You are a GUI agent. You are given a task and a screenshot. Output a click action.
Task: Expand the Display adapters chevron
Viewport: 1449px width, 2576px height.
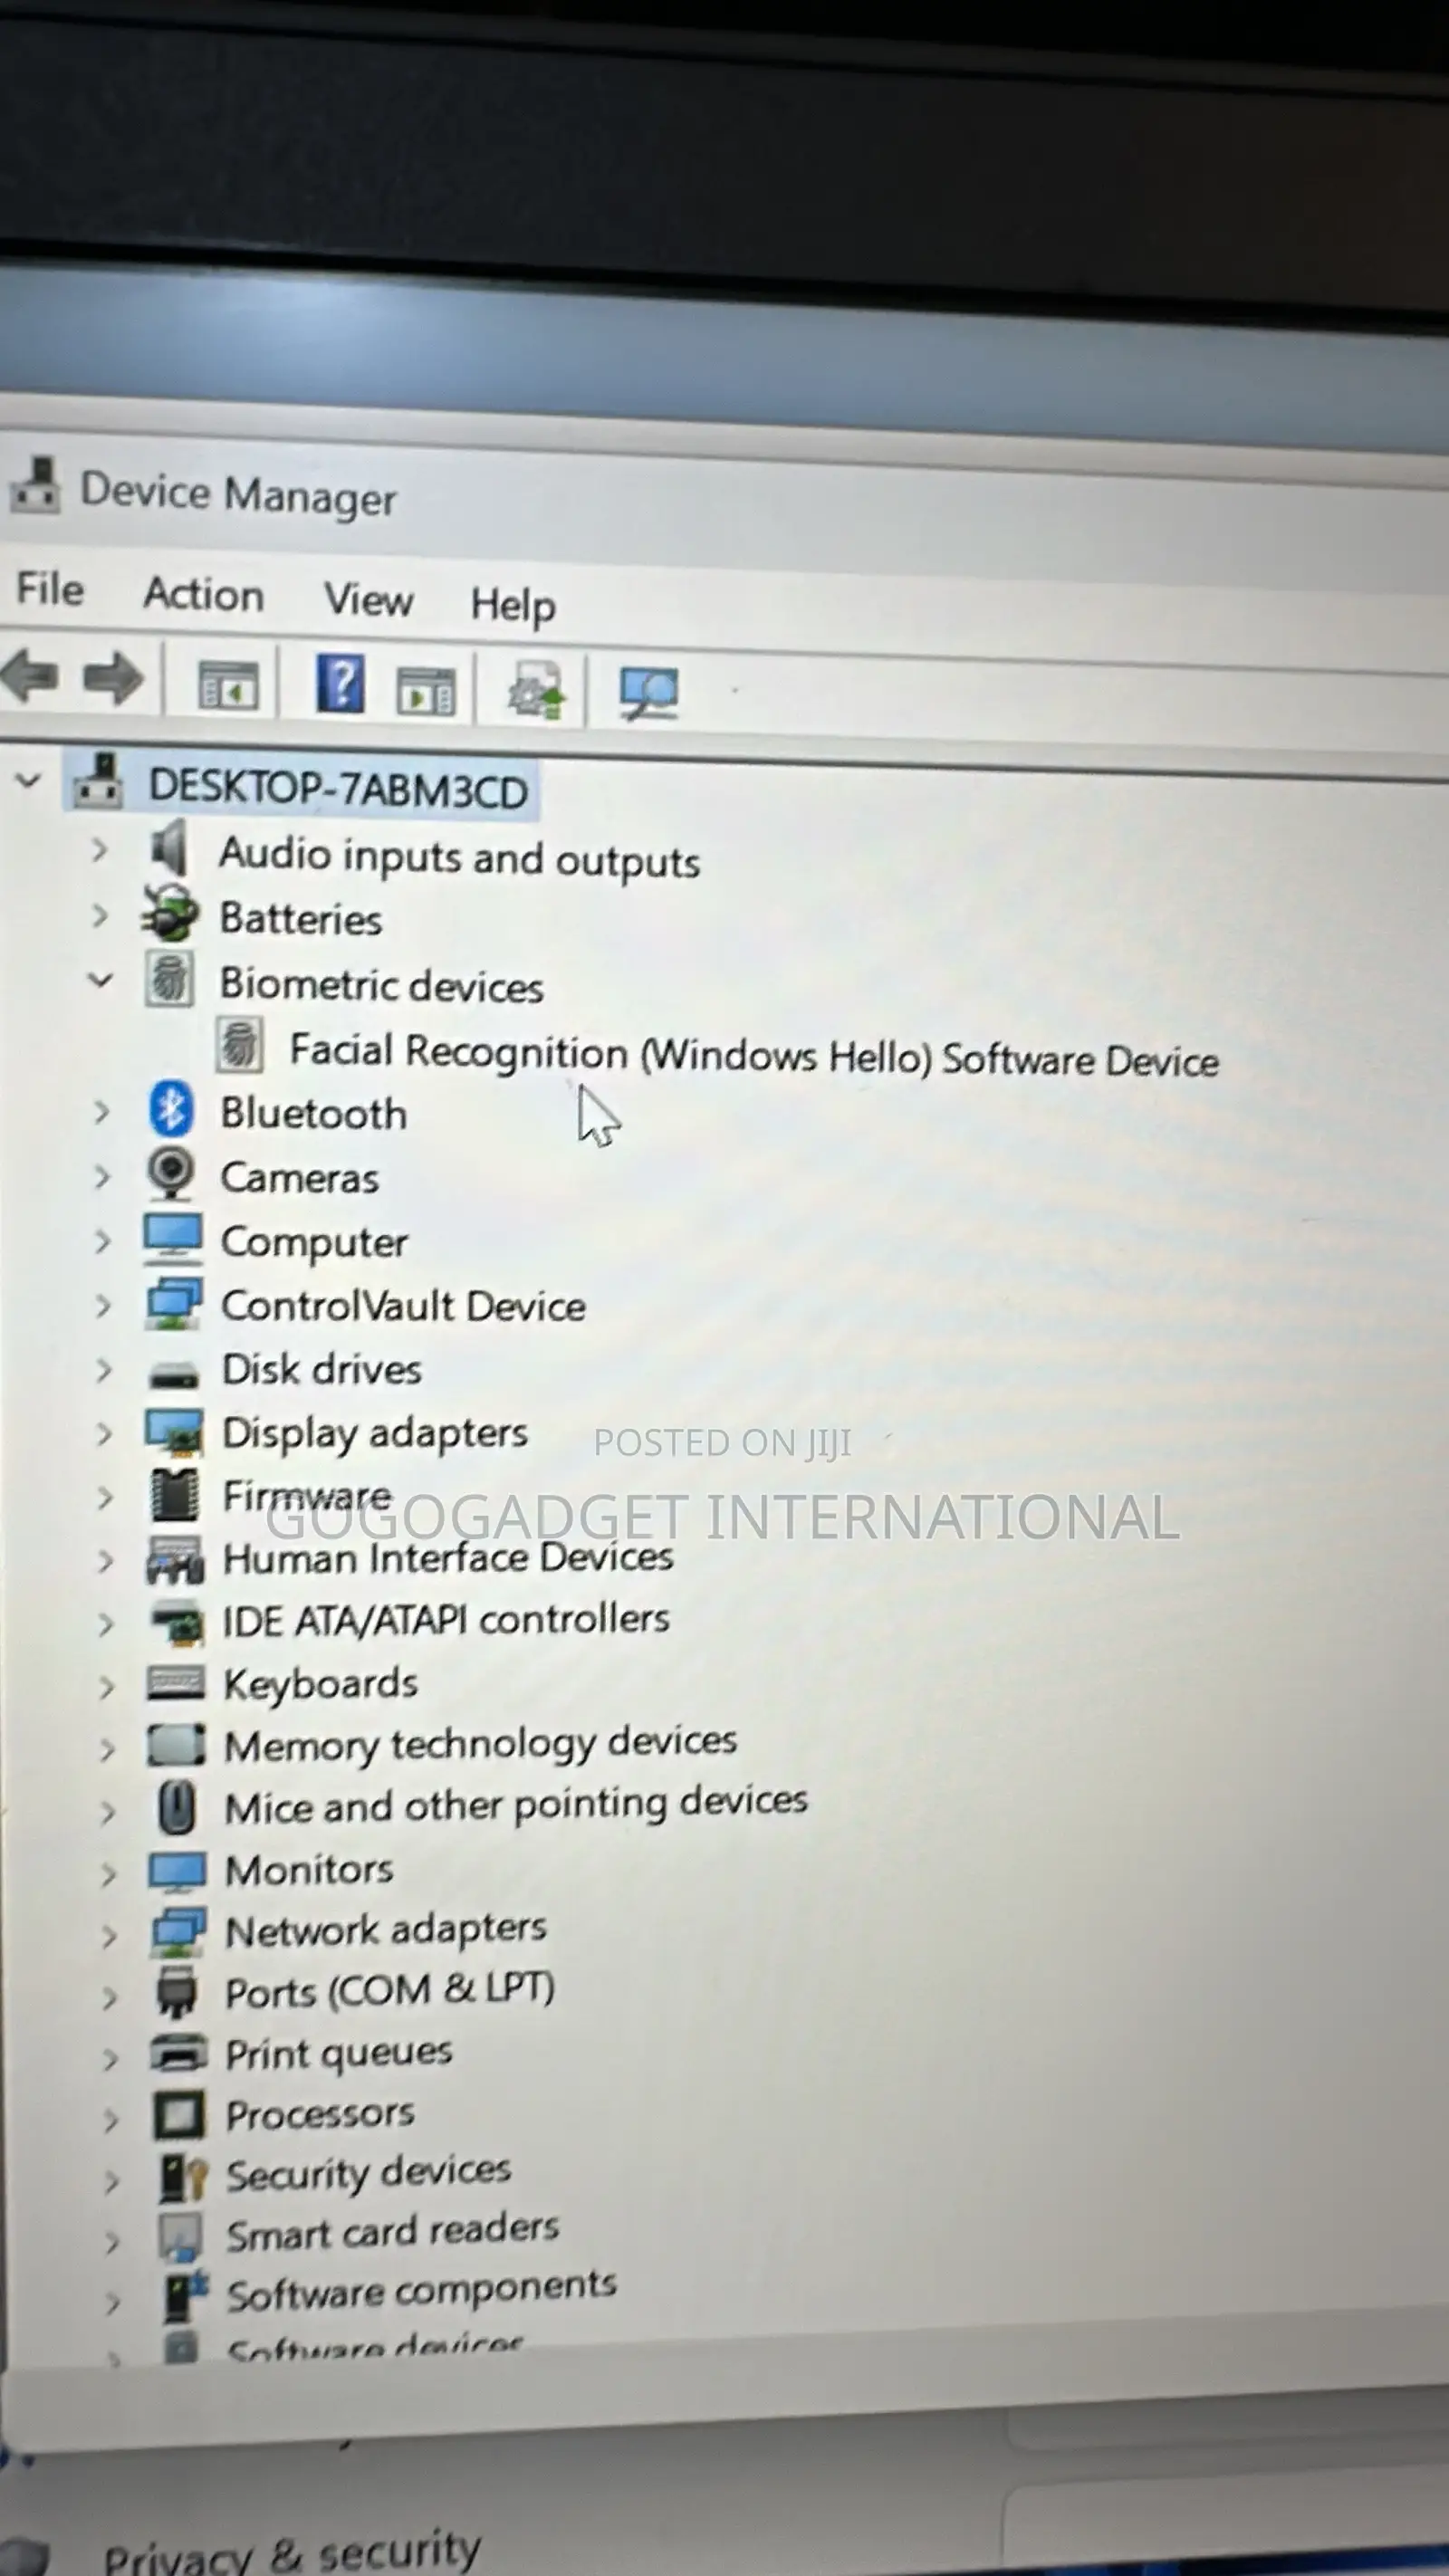(104, 1433)
